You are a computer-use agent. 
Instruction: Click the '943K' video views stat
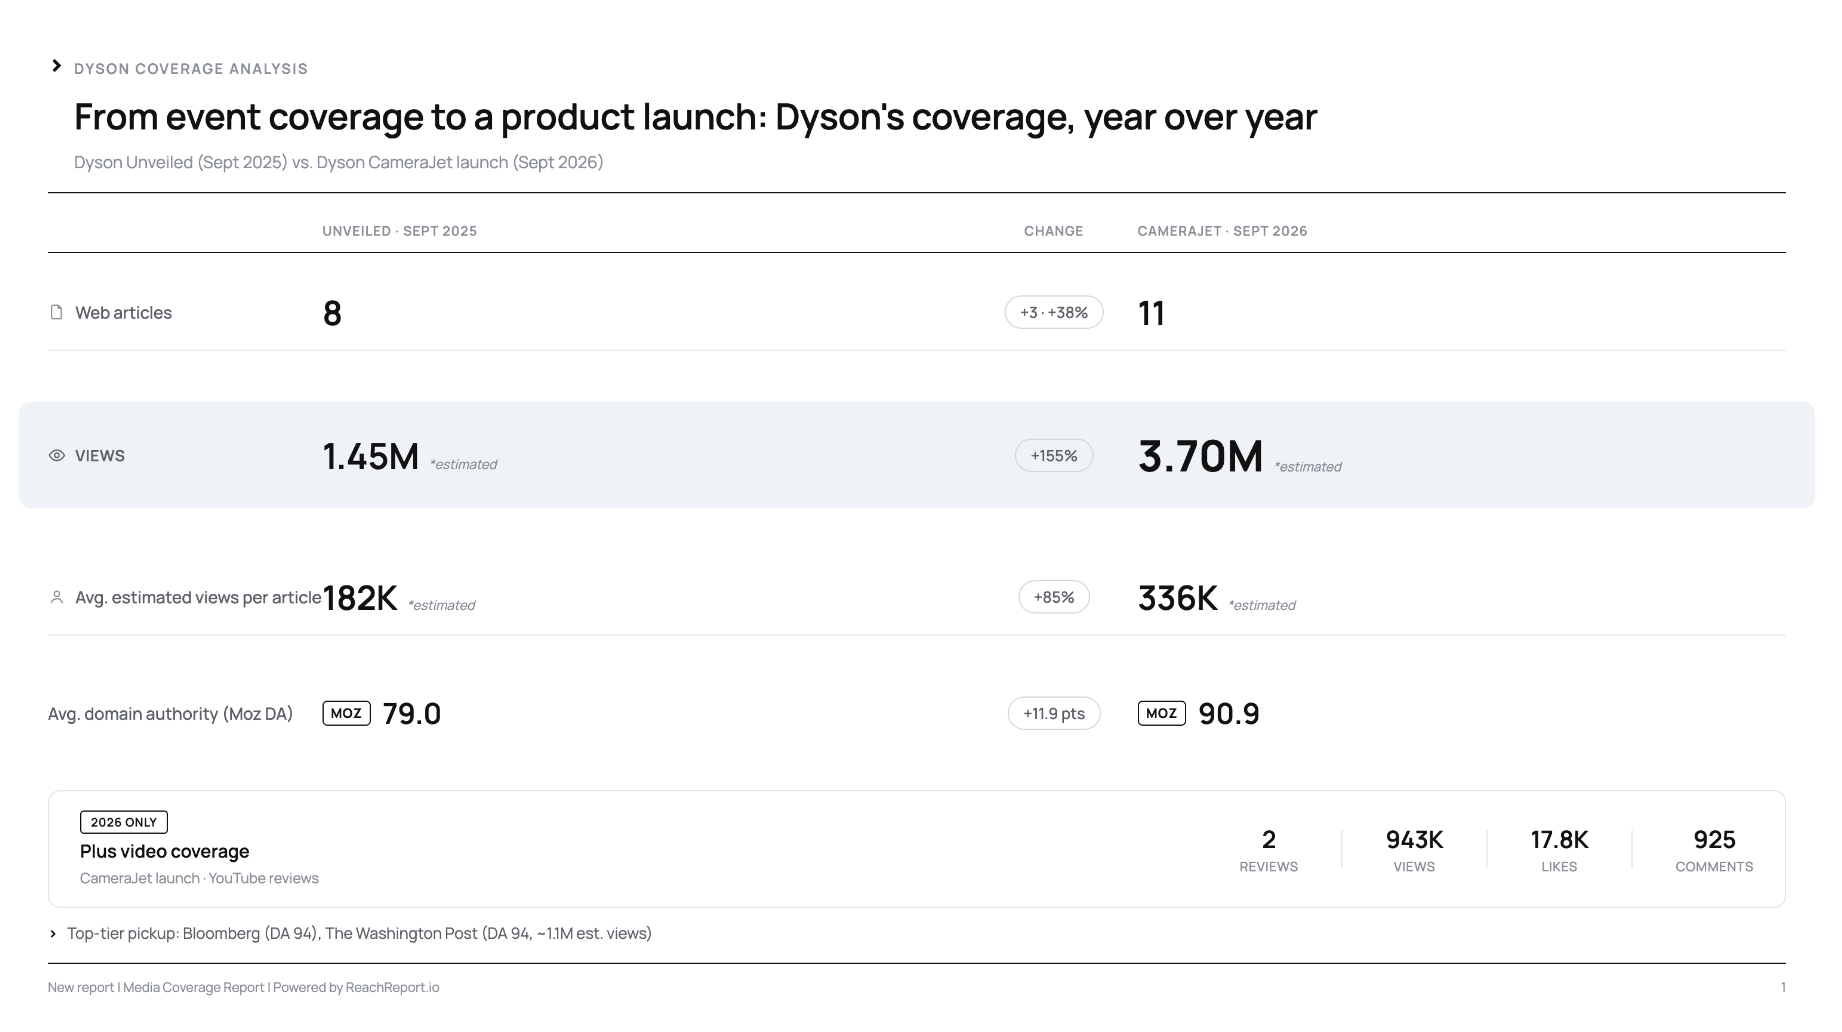pyautogui.click(x=1415, y=840)
